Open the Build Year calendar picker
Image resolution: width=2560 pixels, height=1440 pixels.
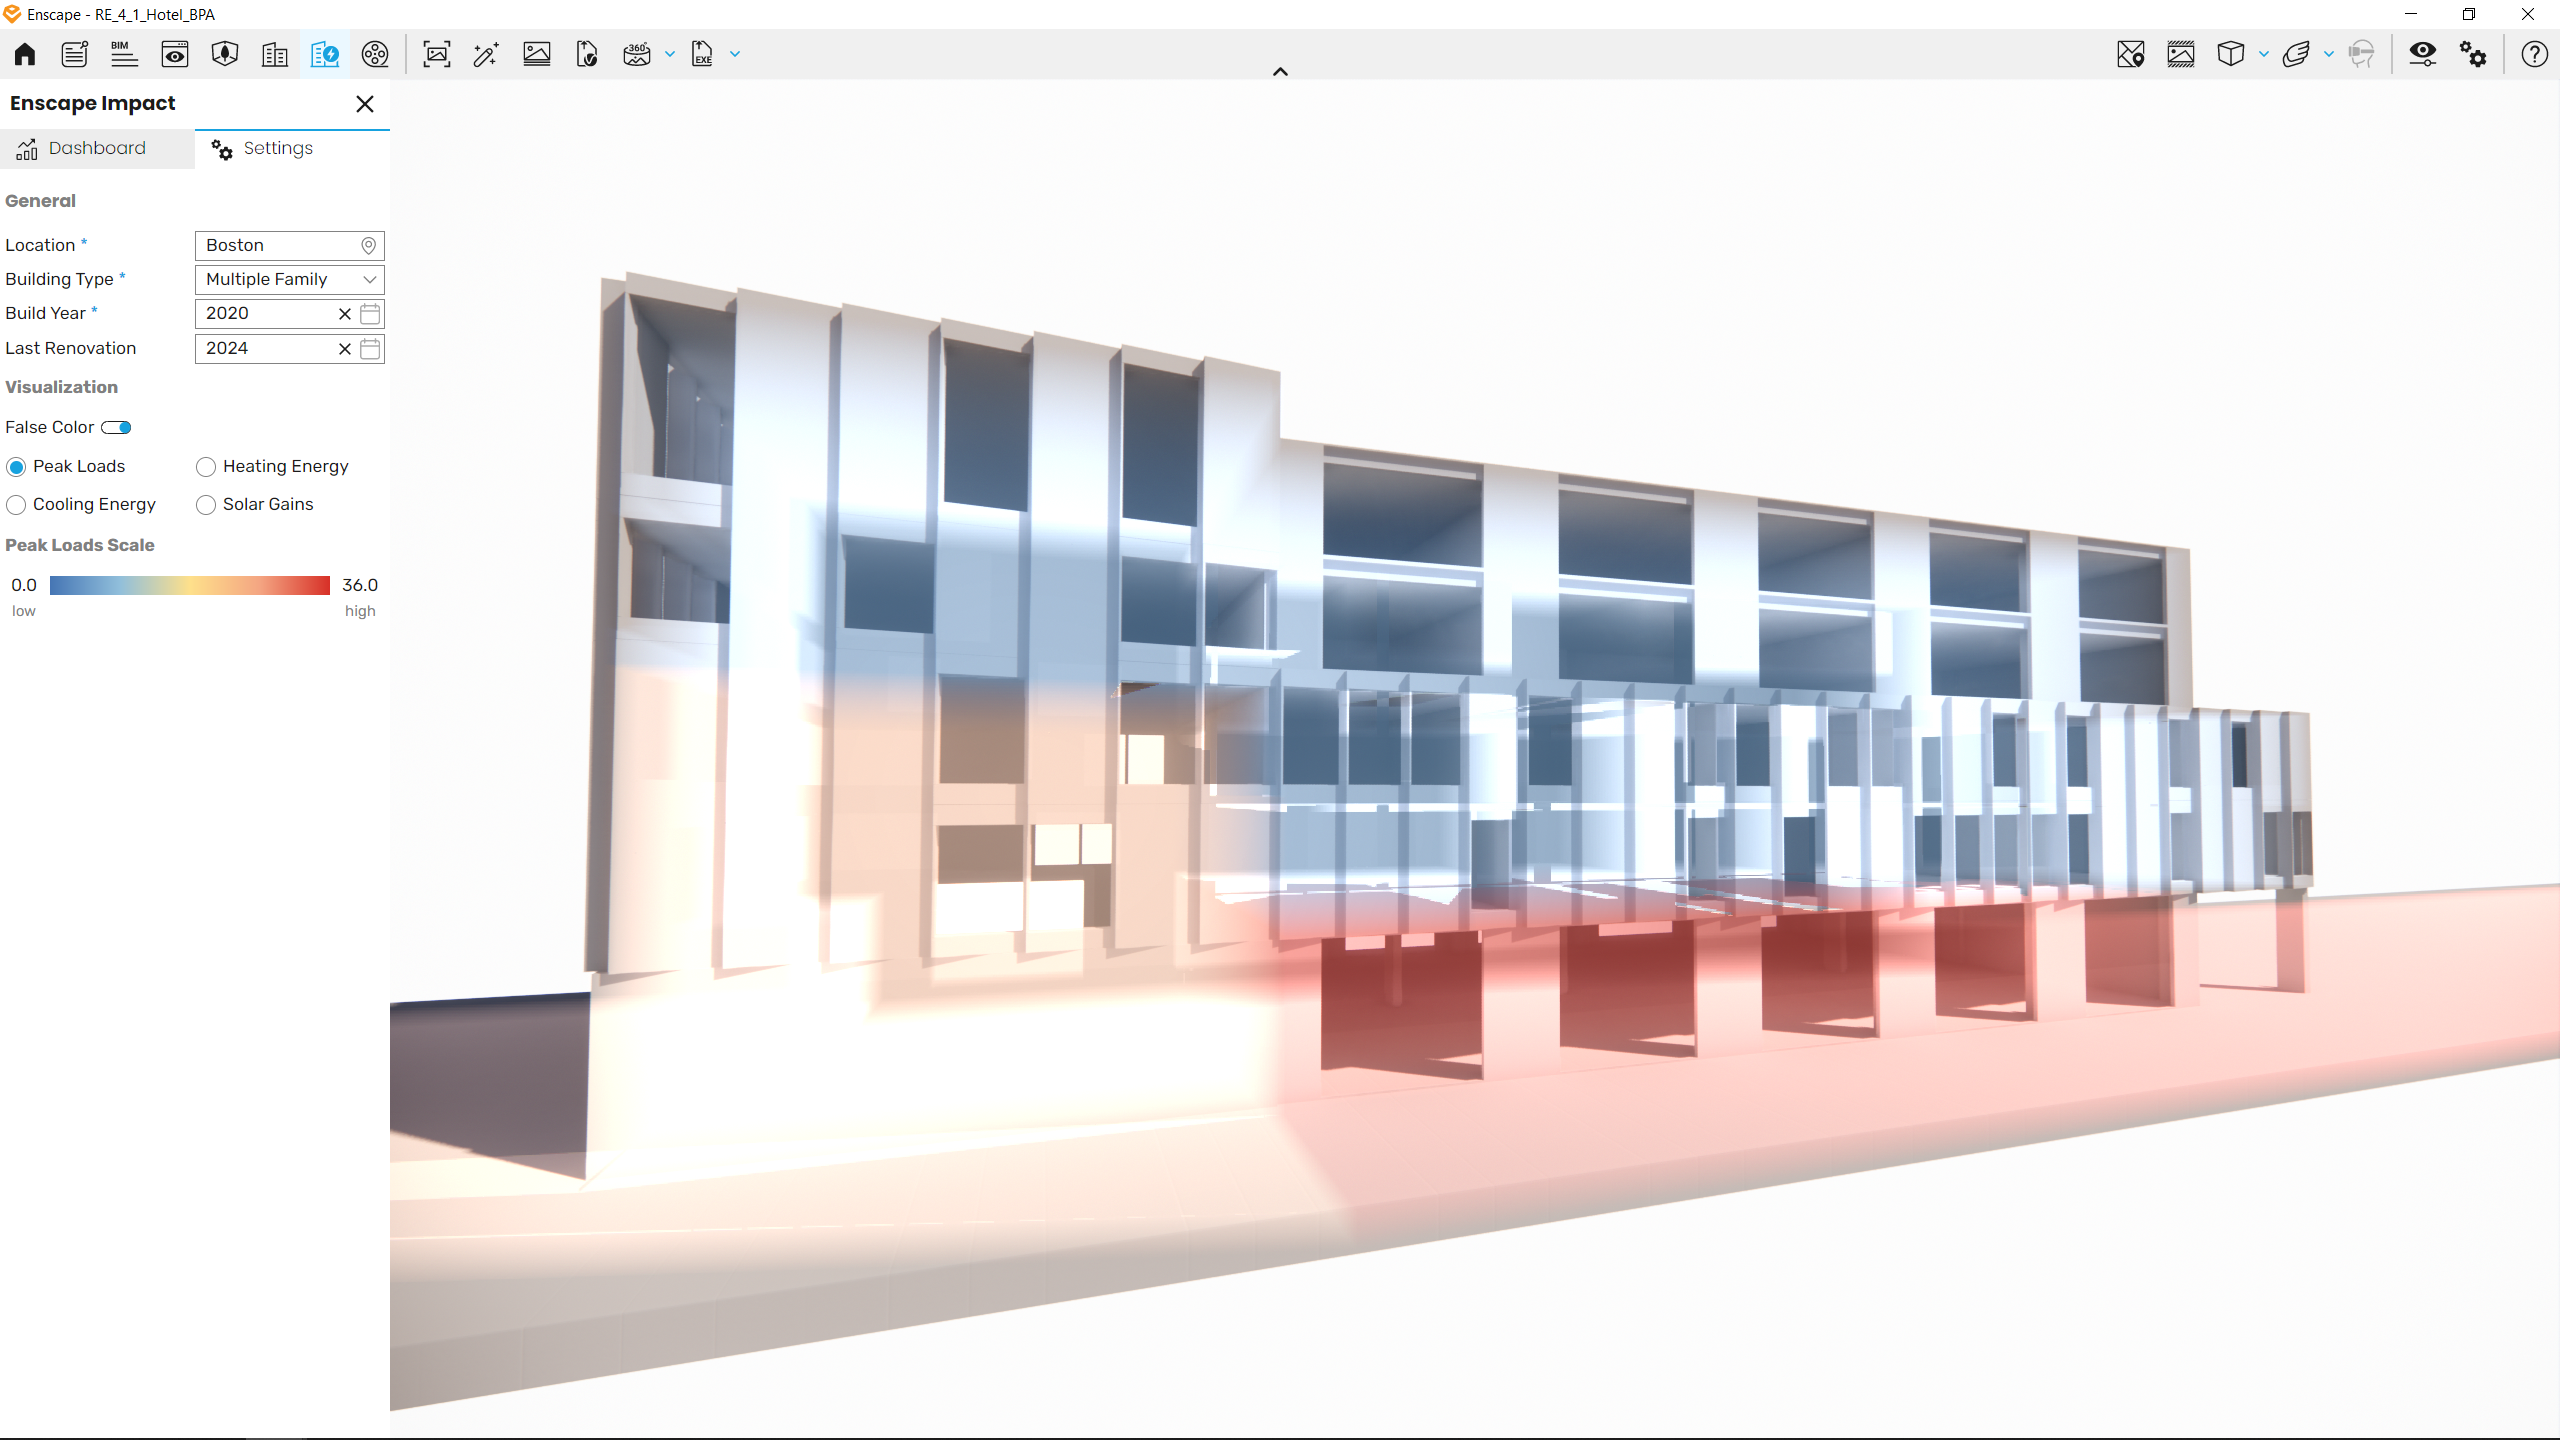click(x=370, y=314)
